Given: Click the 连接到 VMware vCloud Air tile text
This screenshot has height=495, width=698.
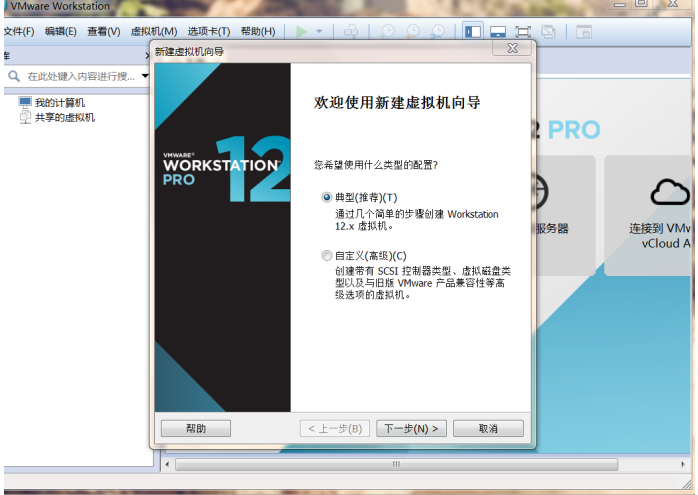Looking at the screenshot, I should 660,236.
